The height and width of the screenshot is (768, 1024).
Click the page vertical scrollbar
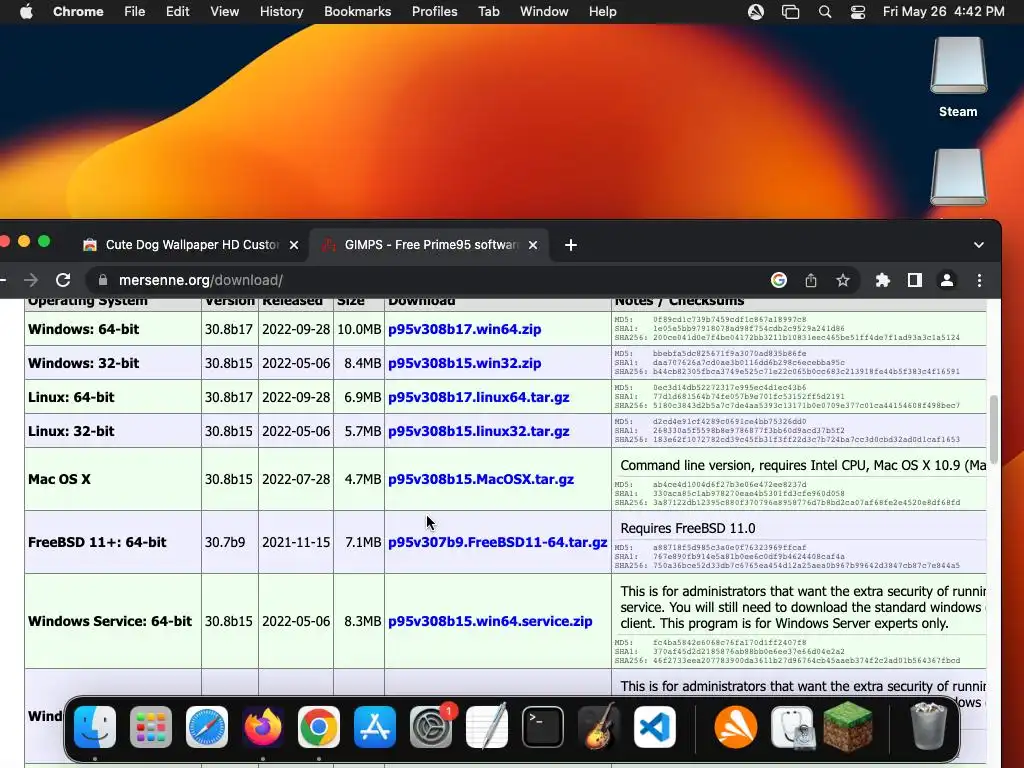(x=993, y=429)
